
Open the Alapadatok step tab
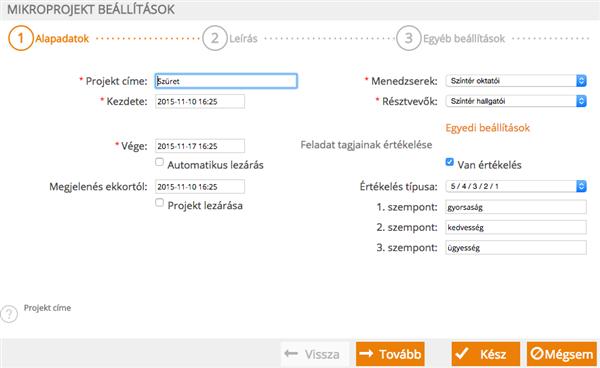tap(62, 39)
